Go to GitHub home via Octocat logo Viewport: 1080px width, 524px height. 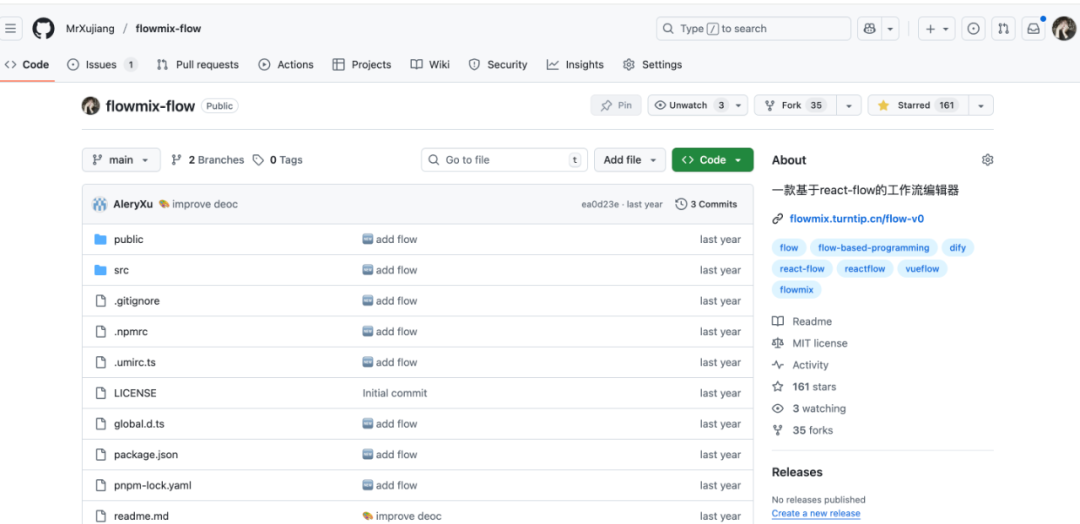pos(43,29)
